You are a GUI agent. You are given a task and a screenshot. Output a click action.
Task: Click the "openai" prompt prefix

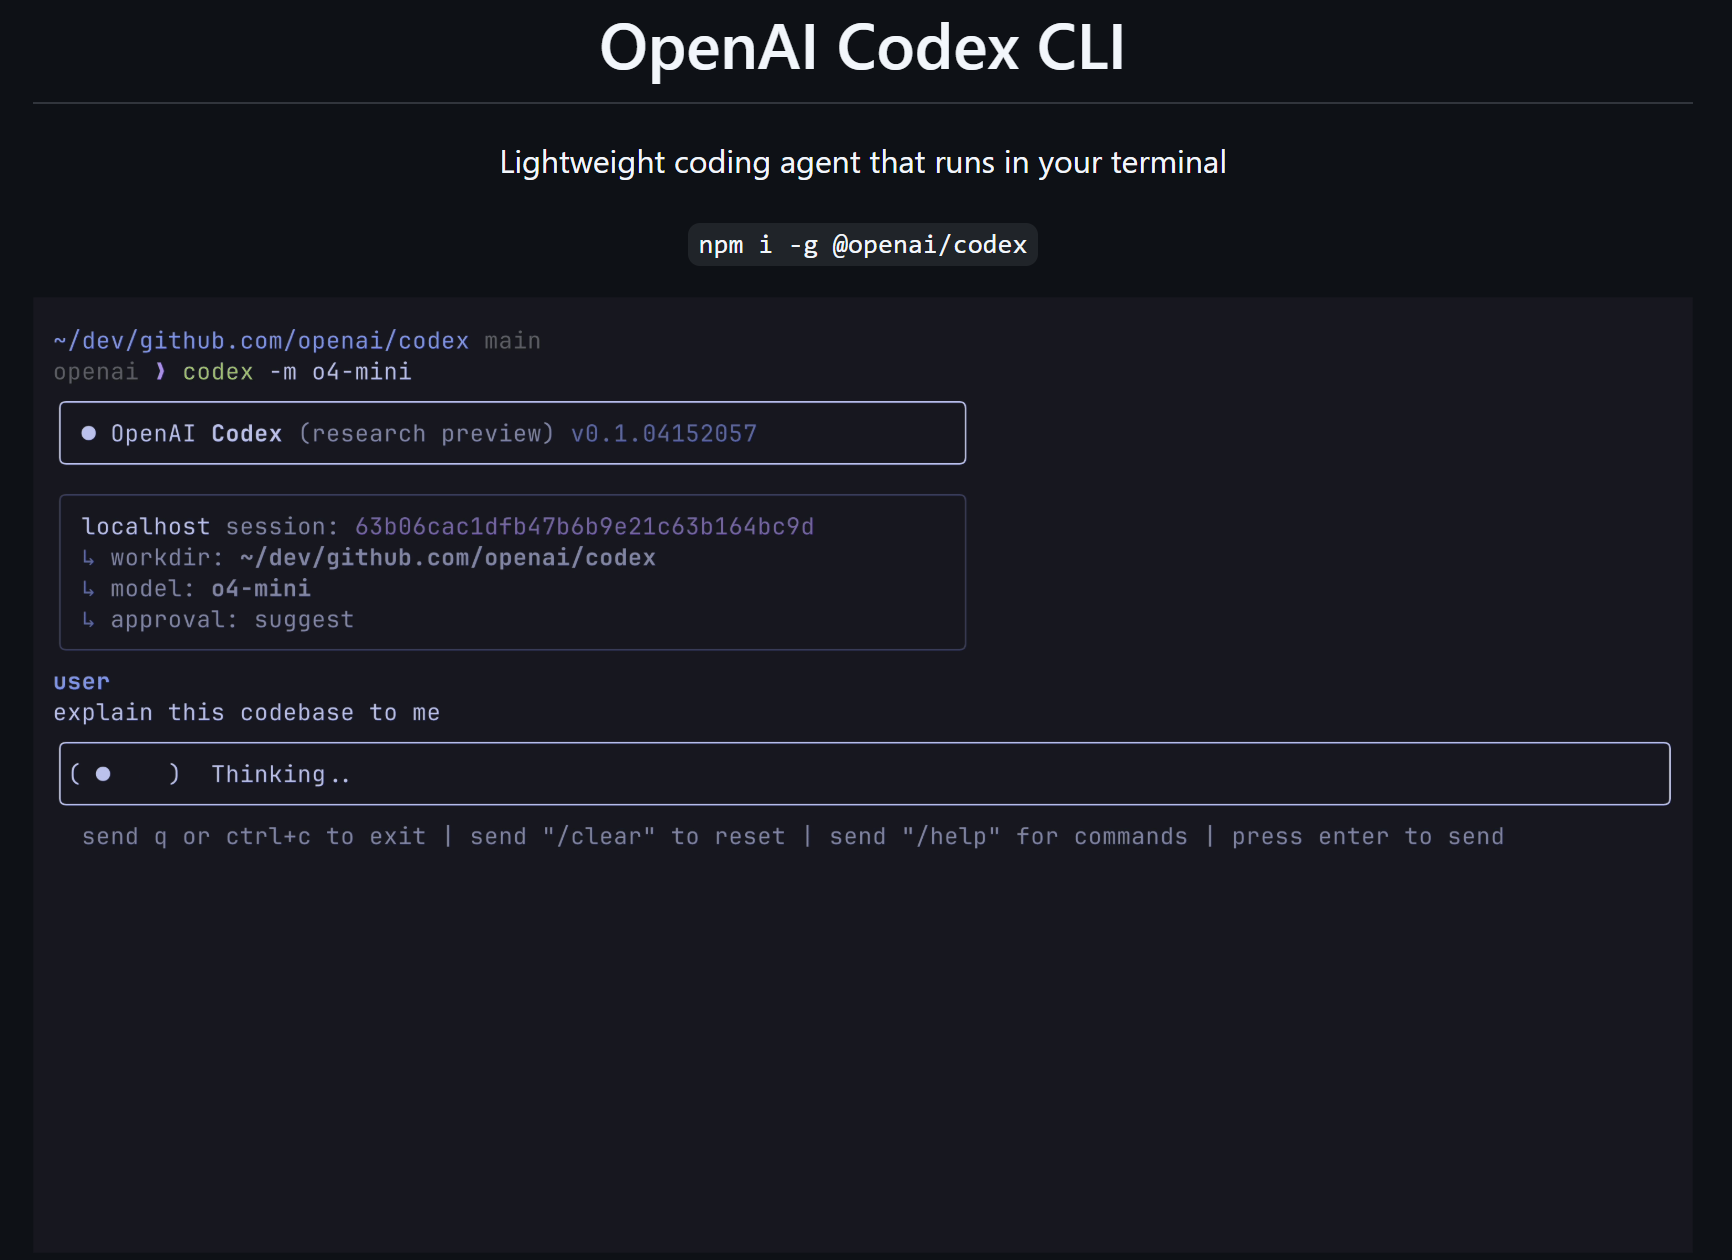(95, 372)
